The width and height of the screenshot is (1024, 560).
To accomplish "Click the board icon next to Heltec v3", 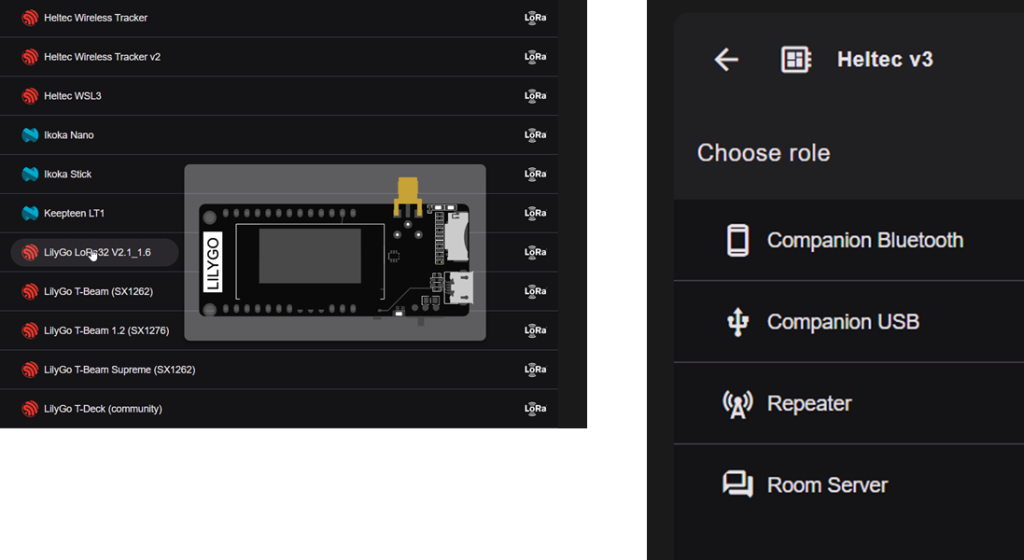I will (795, 60).
